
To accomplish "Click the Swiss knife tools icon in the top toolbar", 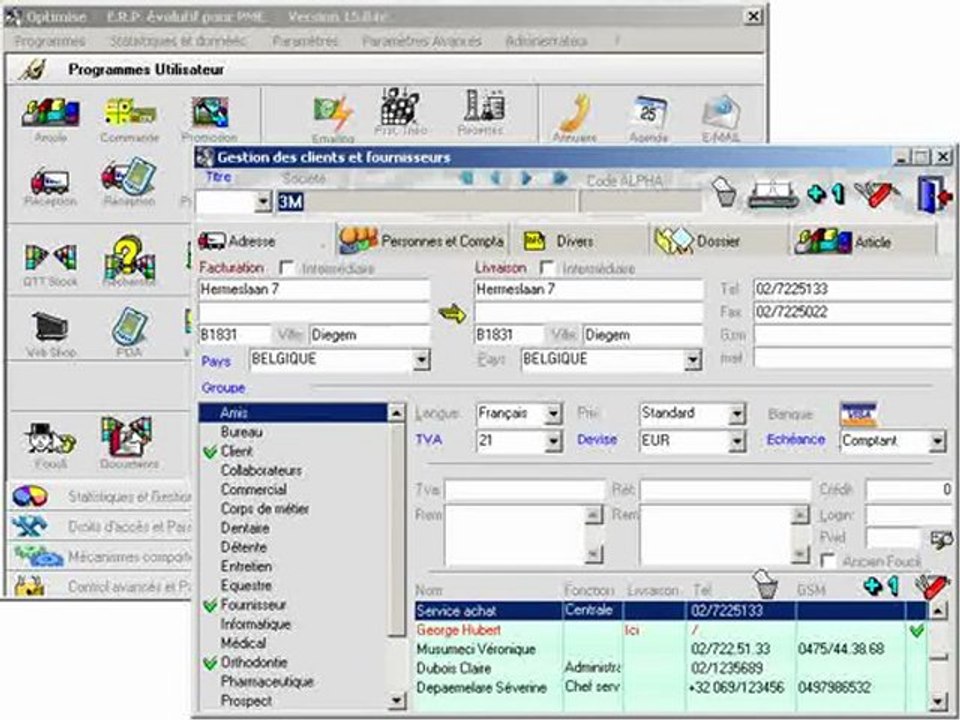I will click(x=877, y=193).
